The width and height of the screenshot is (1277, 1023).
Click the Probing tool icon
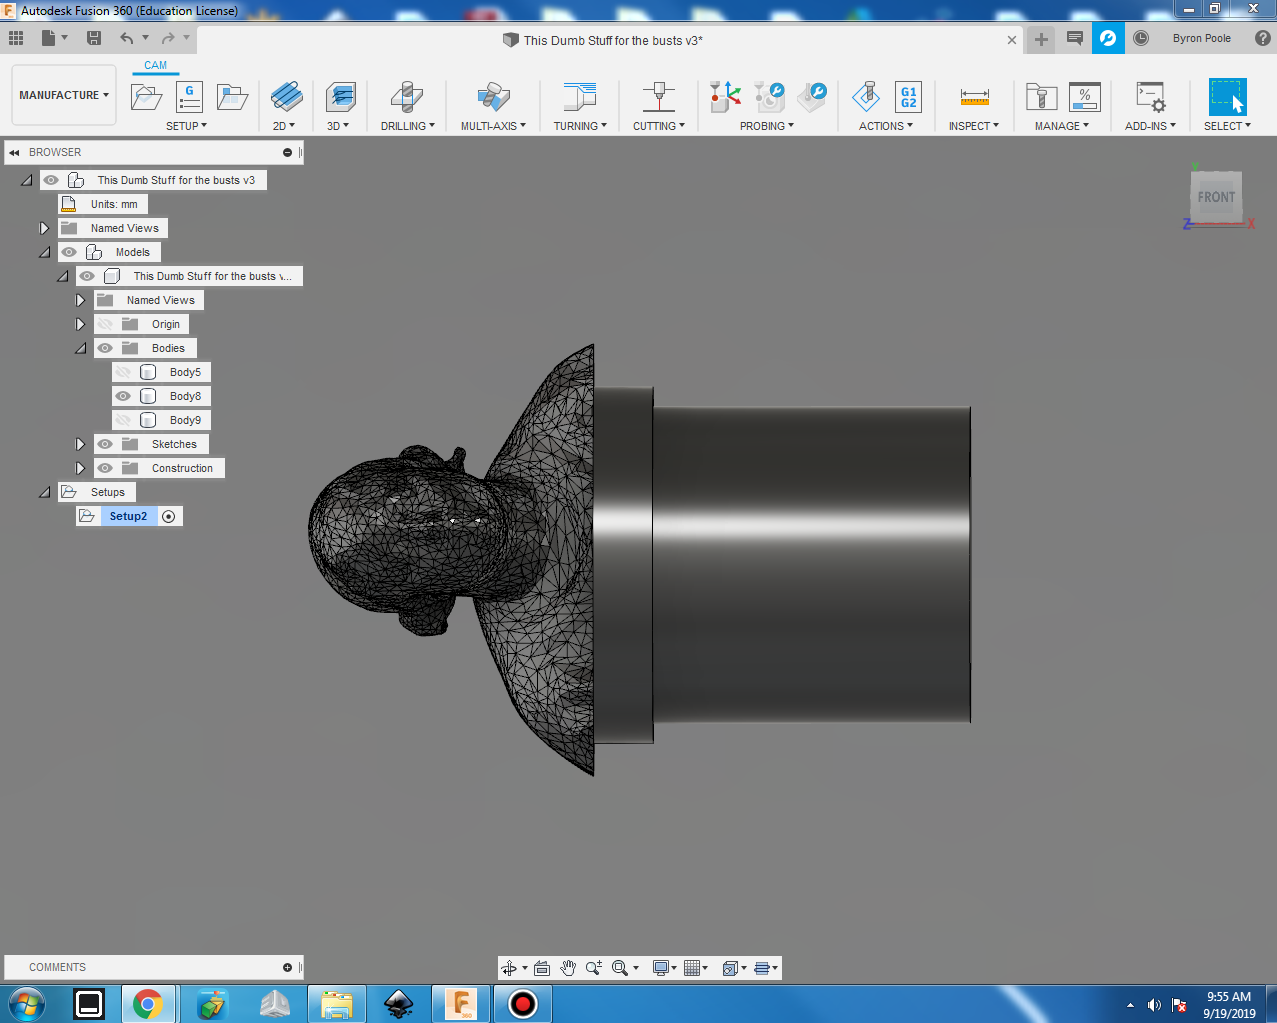tap(724, 97)
